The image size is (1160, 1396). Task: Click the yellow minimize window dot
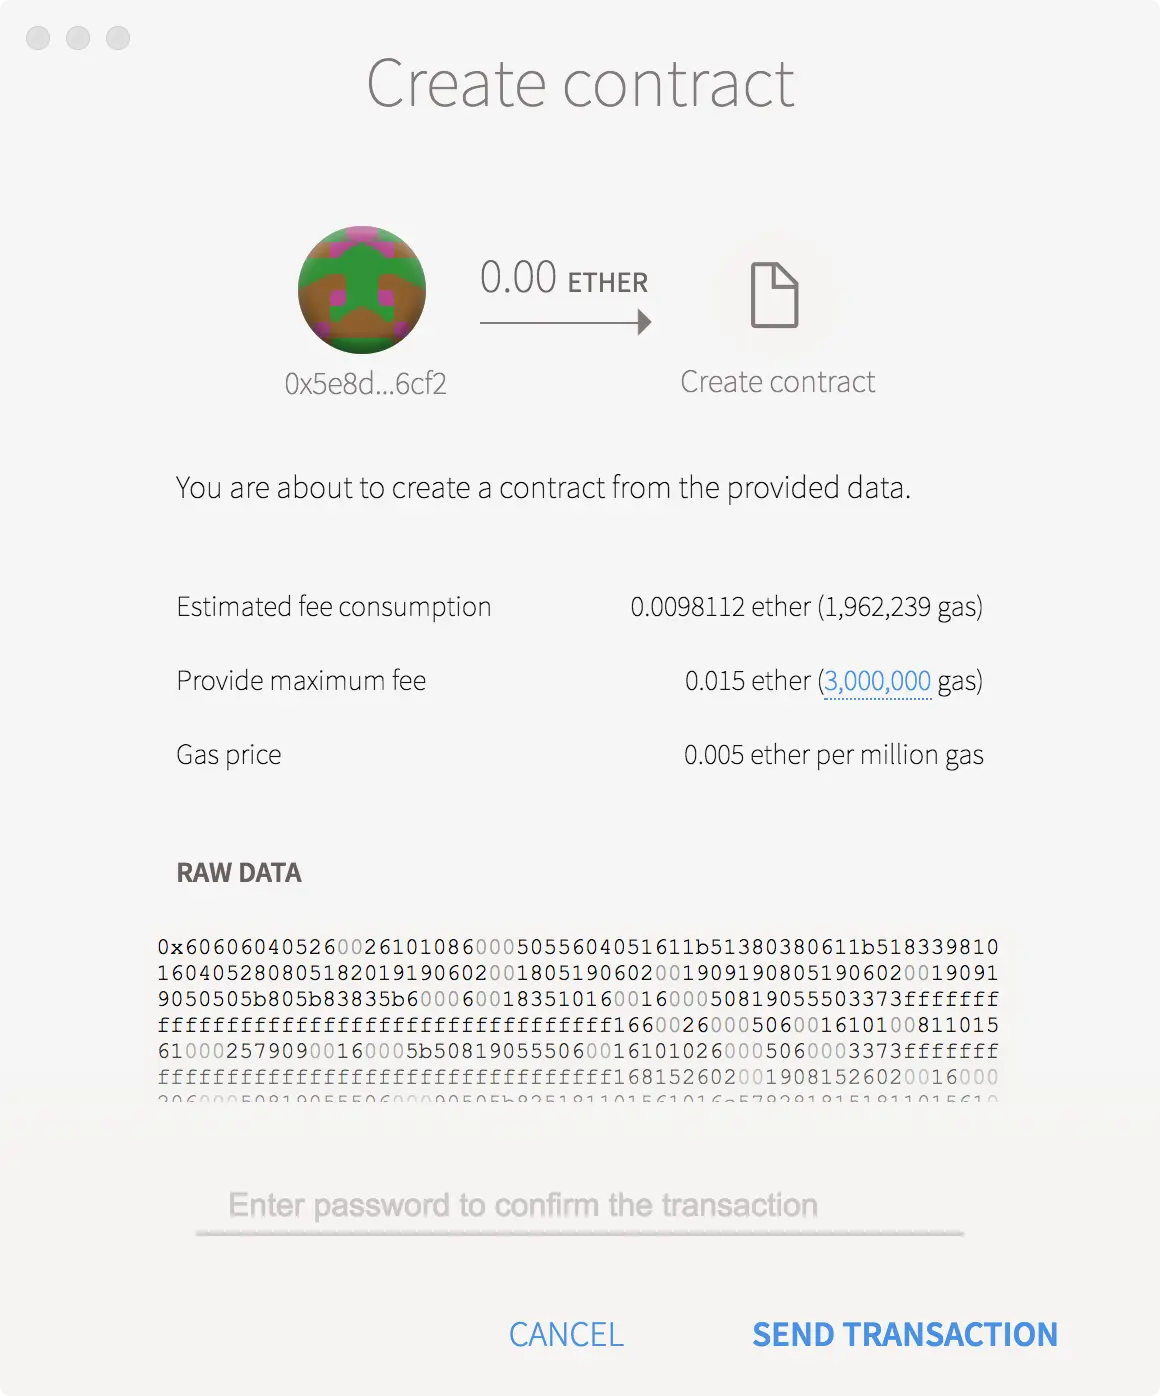(x=78, y=38)
